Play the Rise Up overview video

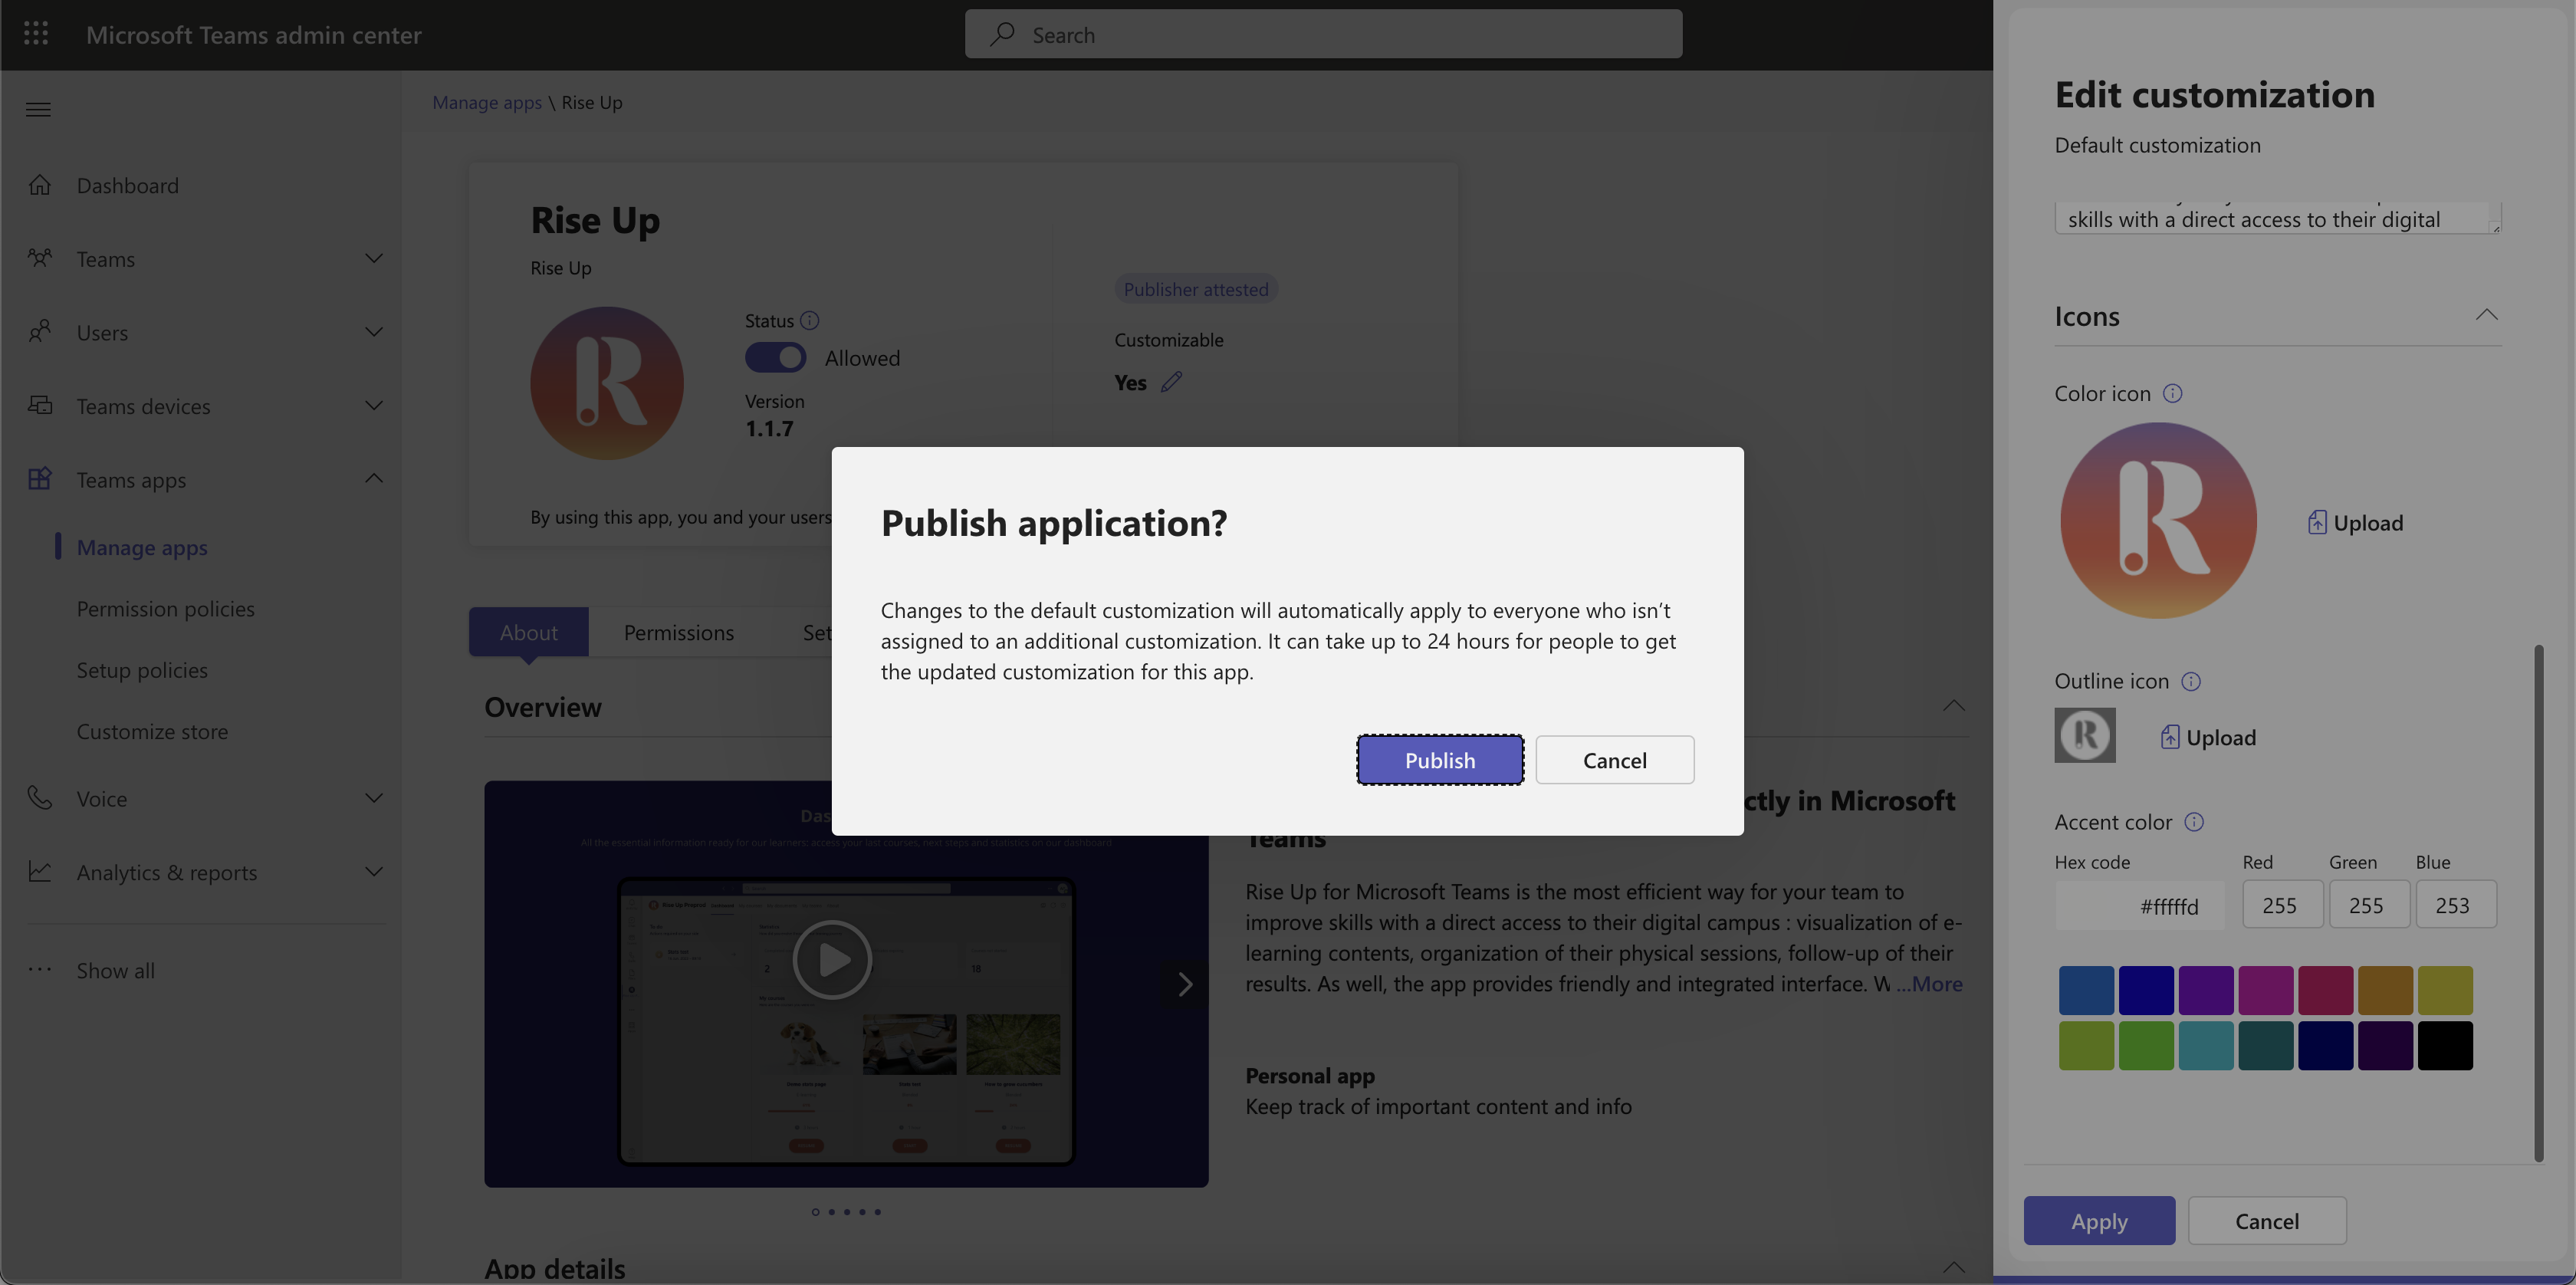coord(831,959)
